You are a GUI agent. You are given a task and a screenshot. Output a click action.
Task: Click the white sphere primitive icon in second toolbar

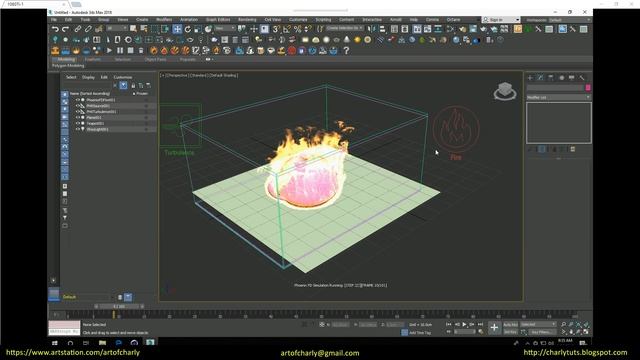pyautogui.click(x=326, y=40)
